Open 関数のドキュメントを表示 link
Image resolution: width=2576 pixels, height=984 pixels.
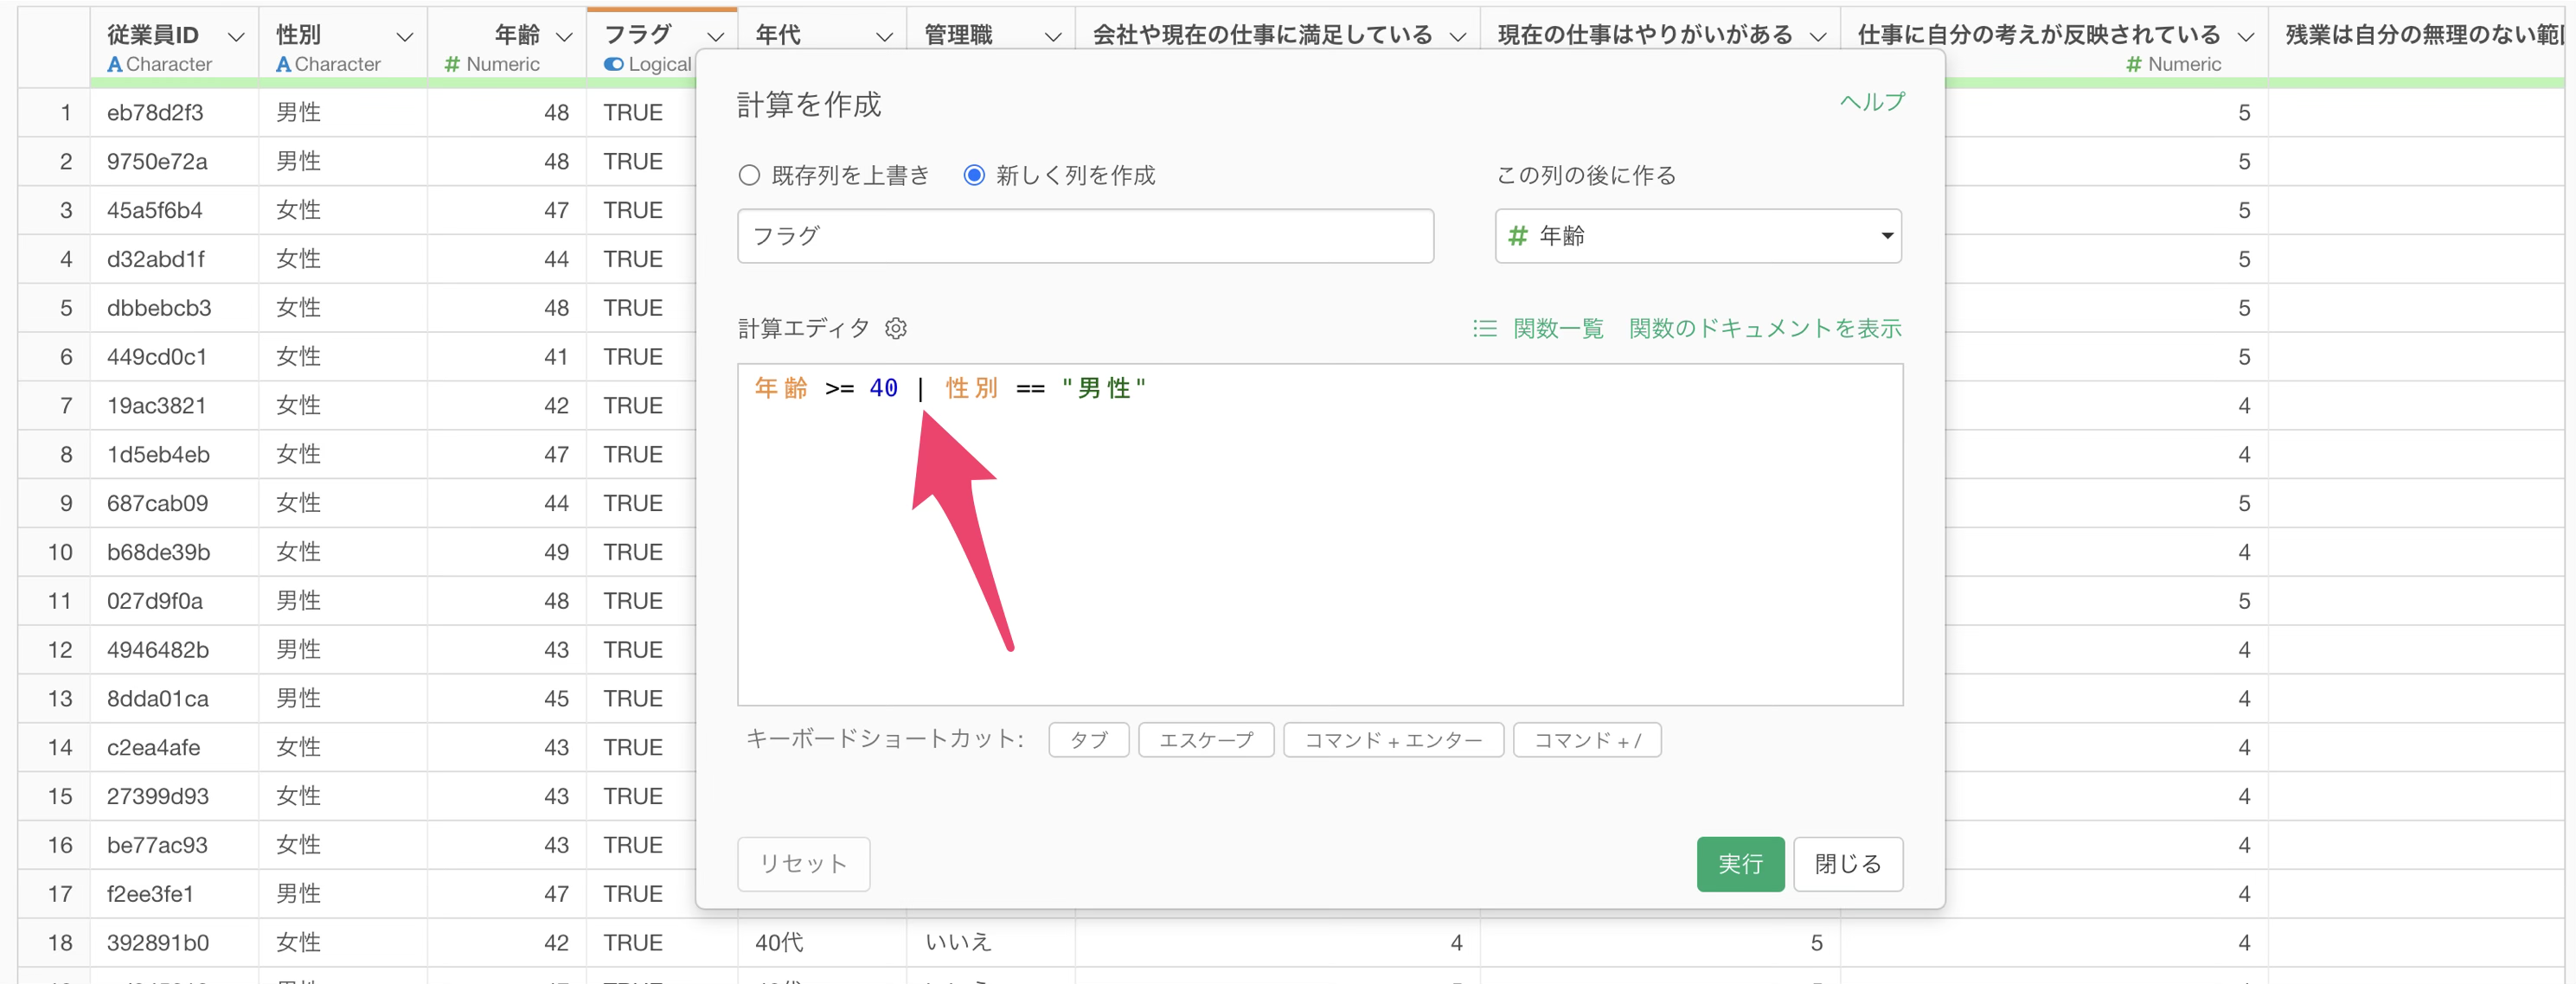coord(1764,328)
